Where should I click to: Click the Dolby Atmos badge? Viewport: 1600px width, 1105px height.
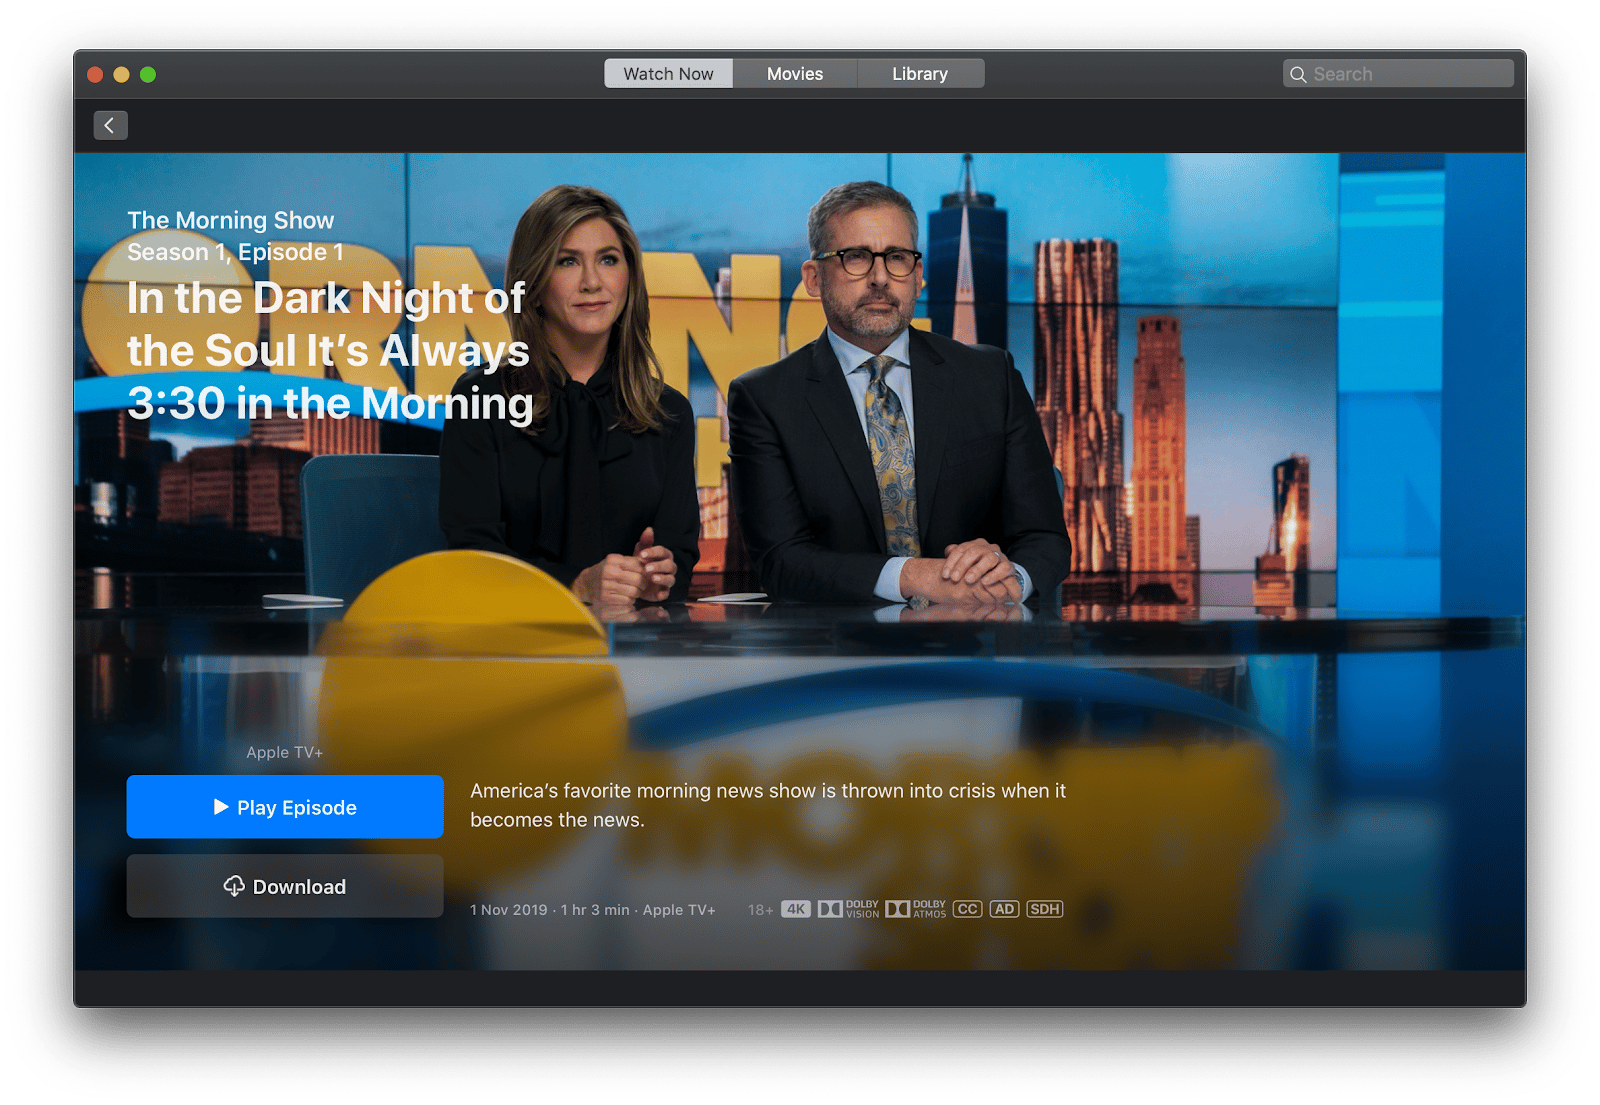(x=915, y=909)
